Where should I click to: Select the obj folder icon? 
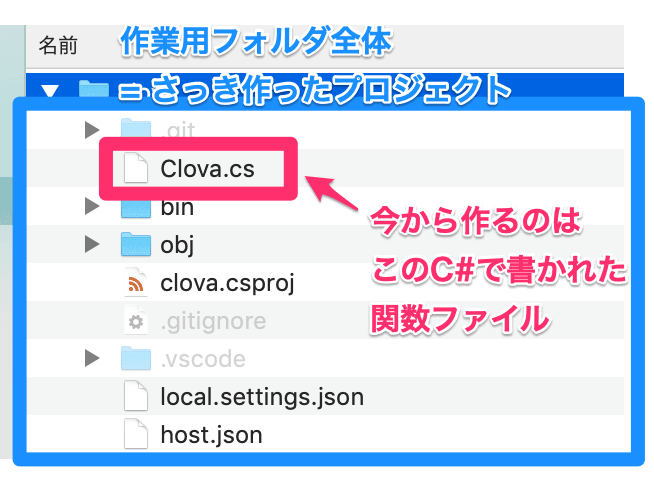[x=135, y=244]
